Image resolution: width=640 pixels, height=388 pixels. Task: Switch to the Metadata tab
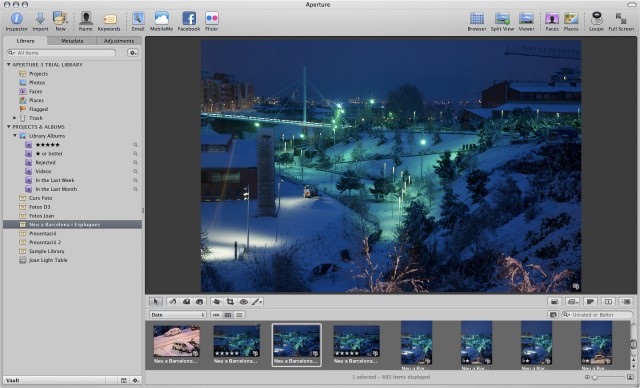[72, 41]
